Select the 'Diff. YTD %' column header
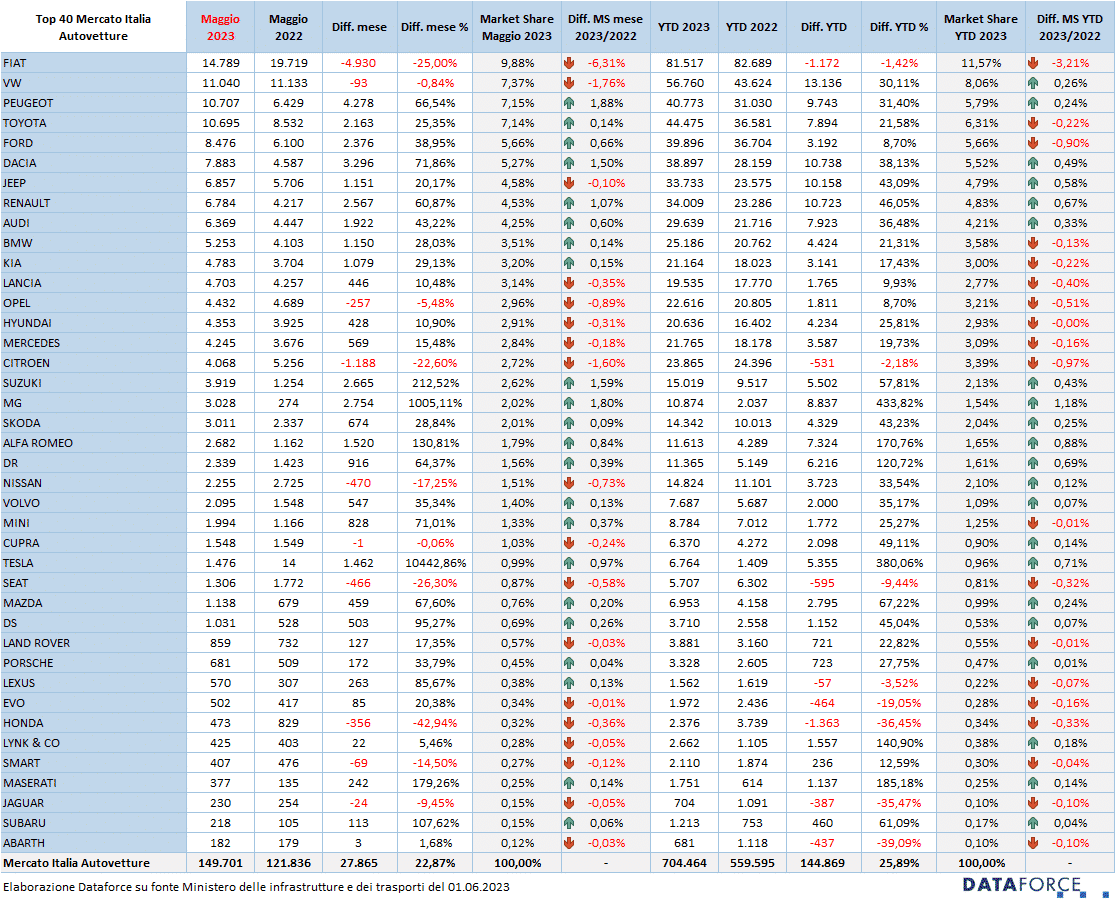The image size is (1115, 901). pos(899,27)
